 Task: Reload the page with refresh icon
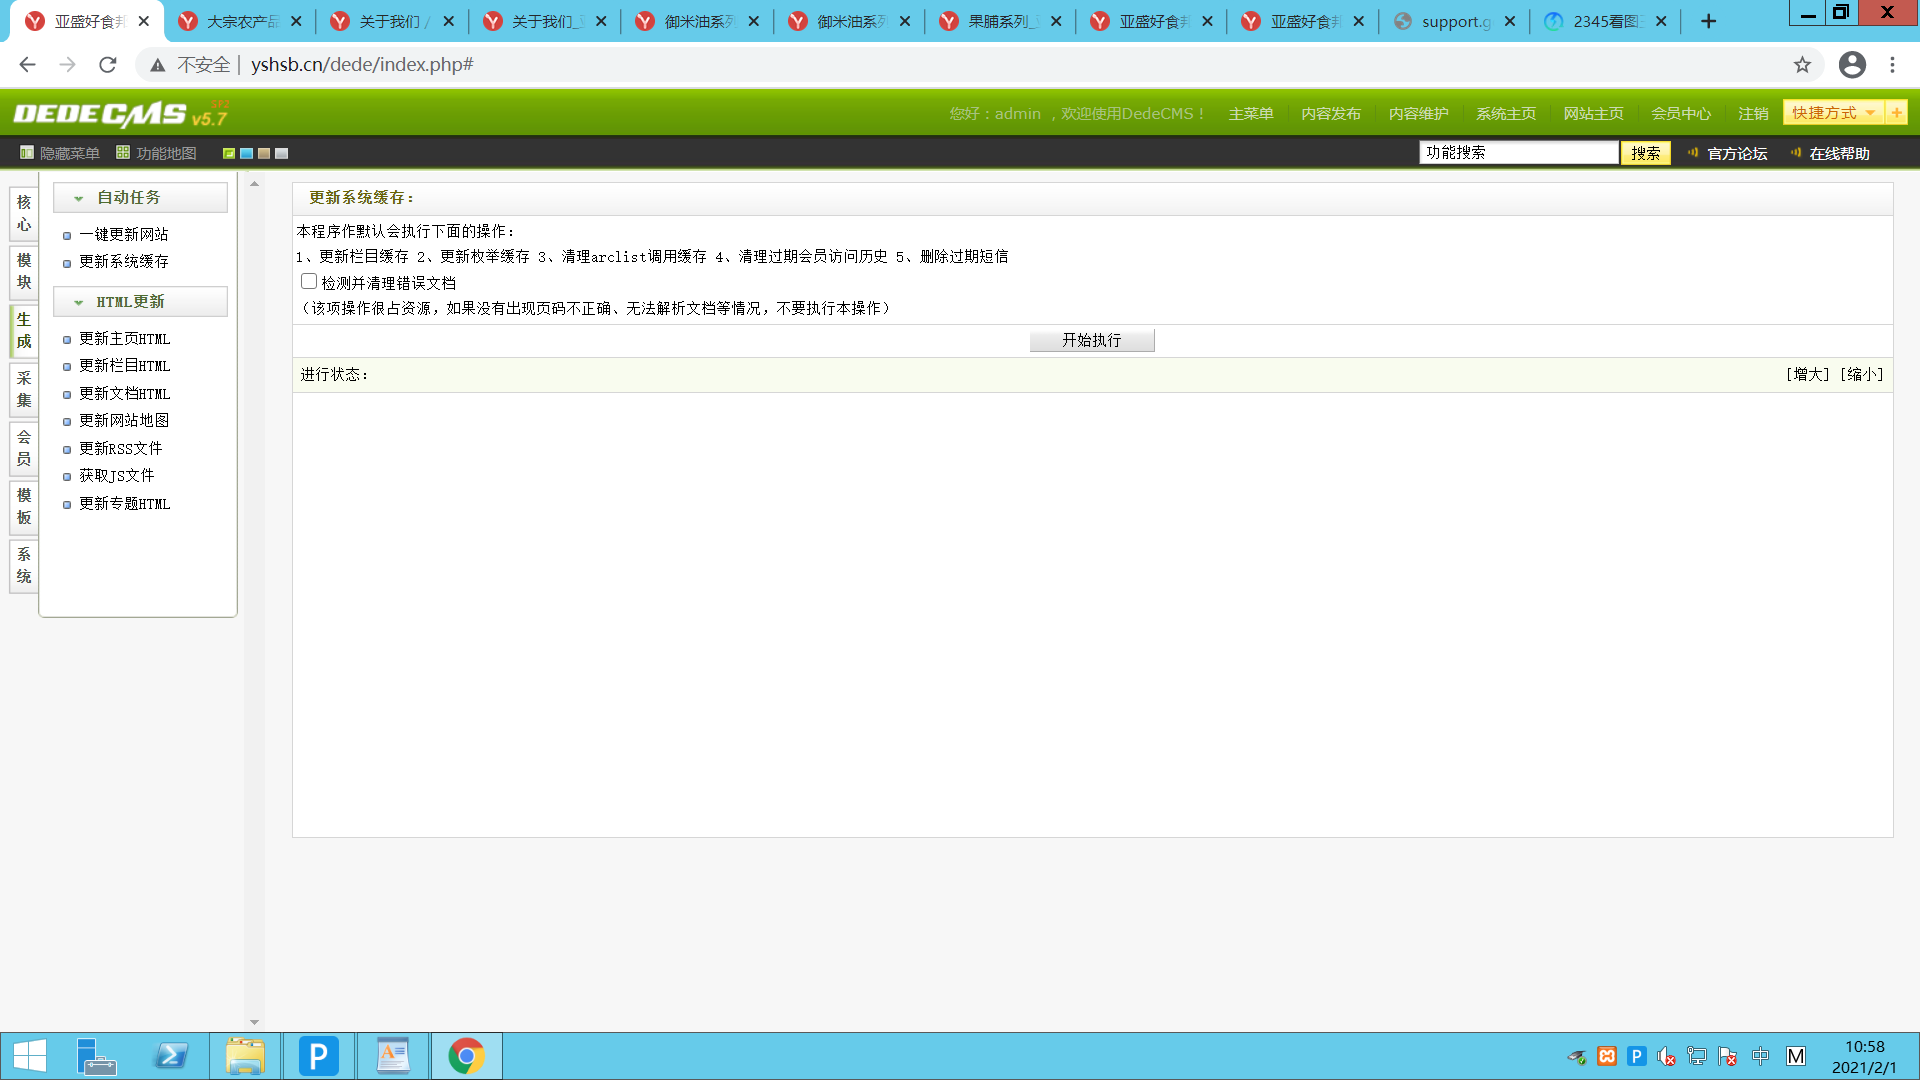[x=108, y=65]
